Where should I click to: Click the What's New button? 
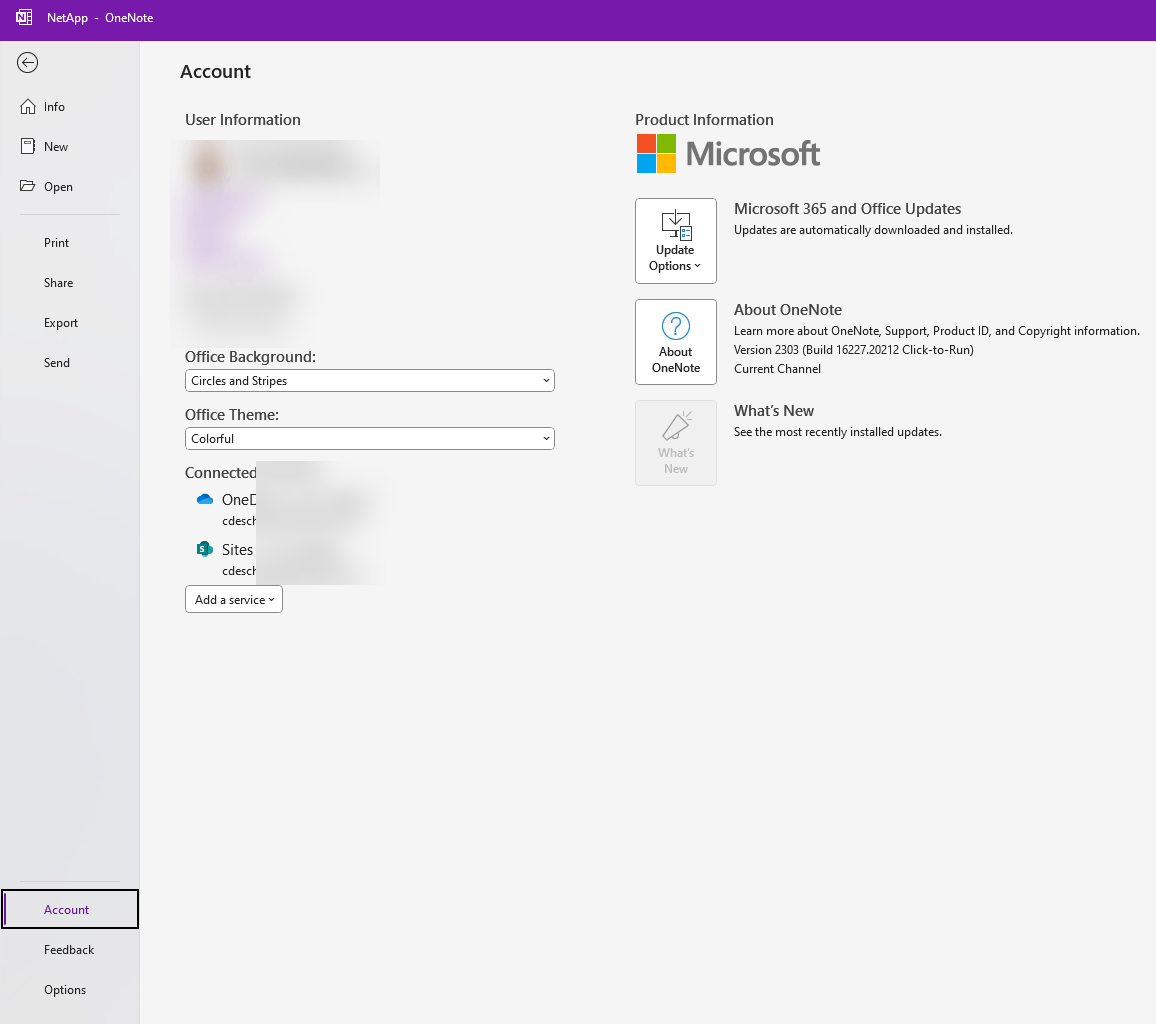click(x=675, y=442)
